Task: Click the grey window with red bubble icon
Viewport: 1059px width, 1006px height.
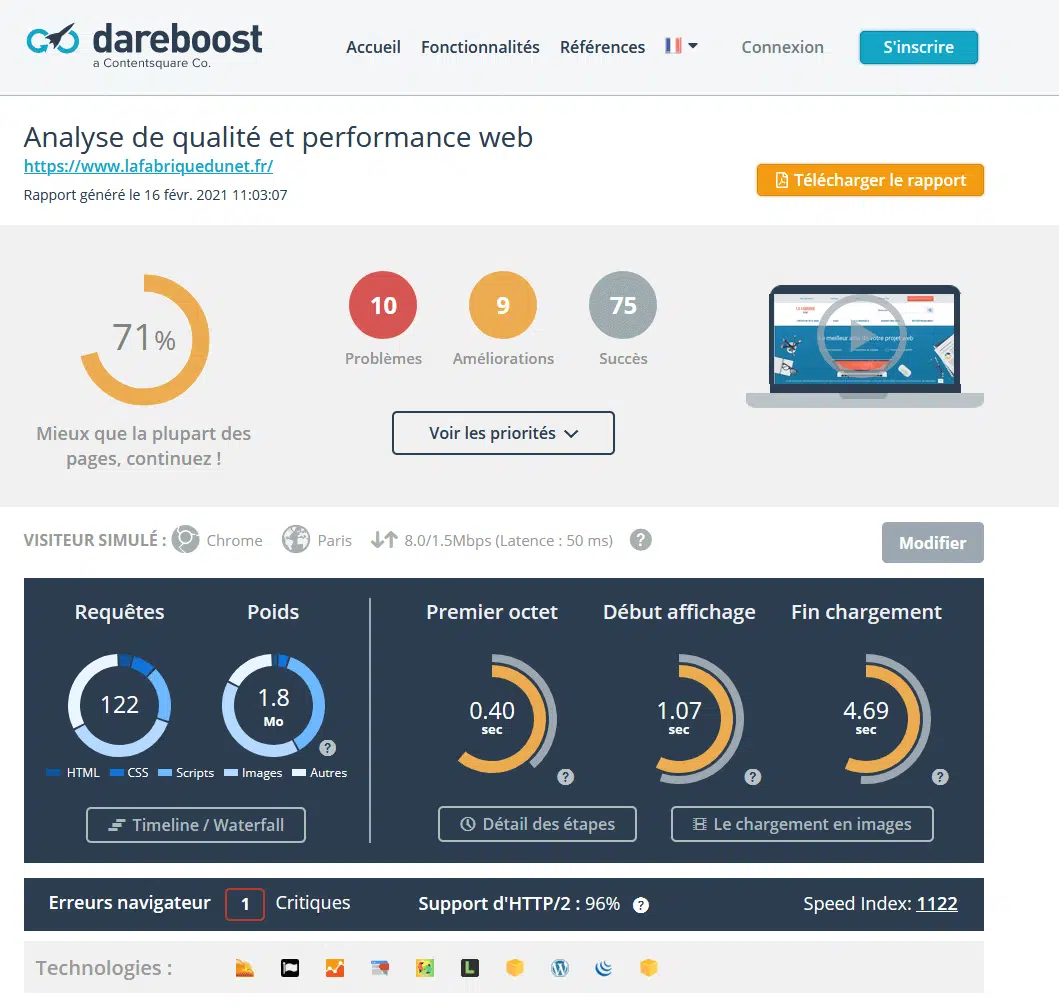Action: [x=380, y=968]
